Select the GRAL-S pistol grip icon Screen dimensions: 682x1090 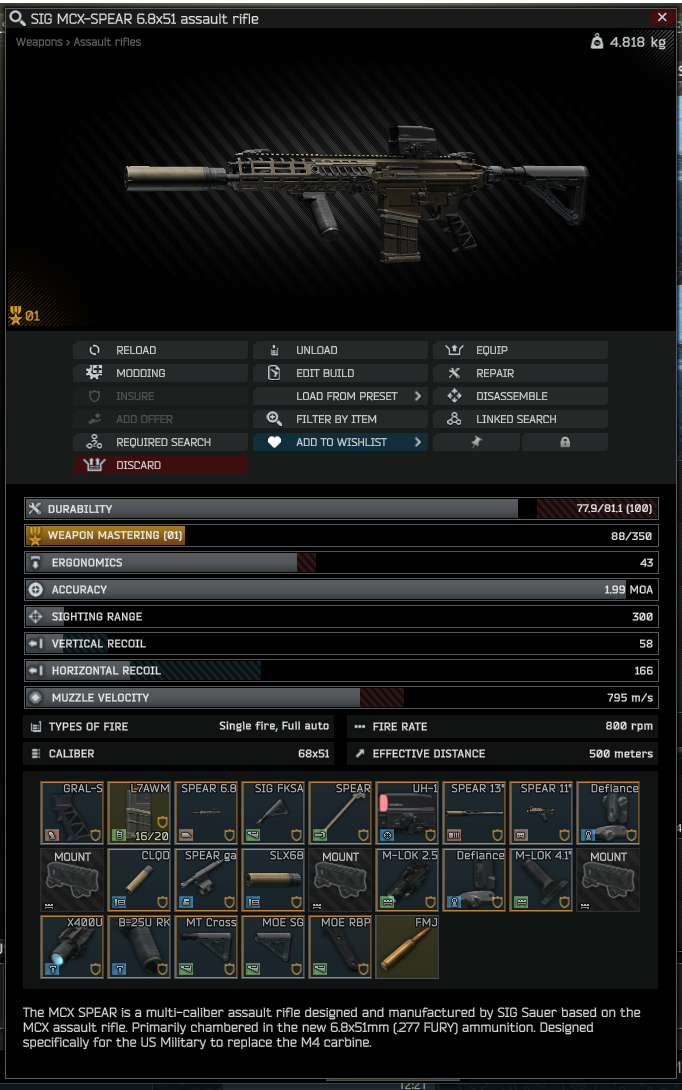[72, 812]
